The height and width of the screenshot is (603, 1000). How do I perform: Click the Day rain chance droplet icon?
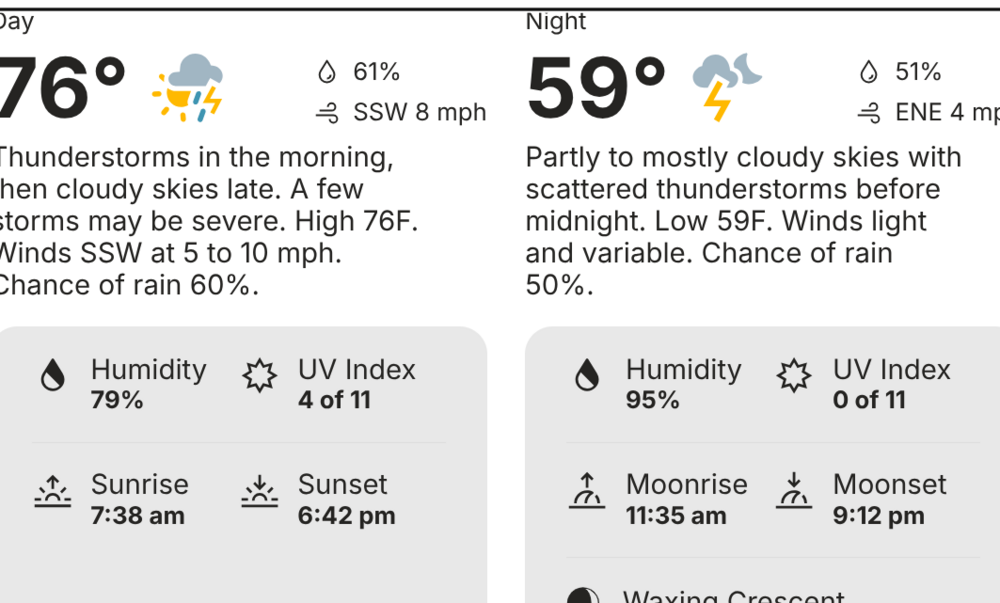point(327,72)
